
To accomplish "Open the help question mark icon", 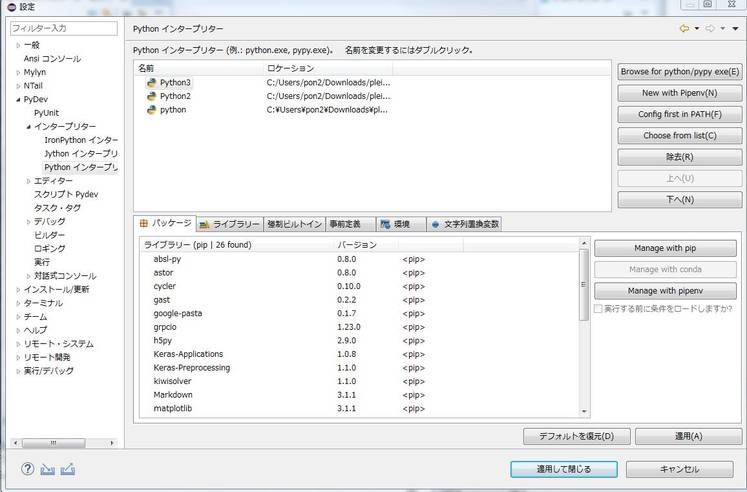I will coord(28,469).
